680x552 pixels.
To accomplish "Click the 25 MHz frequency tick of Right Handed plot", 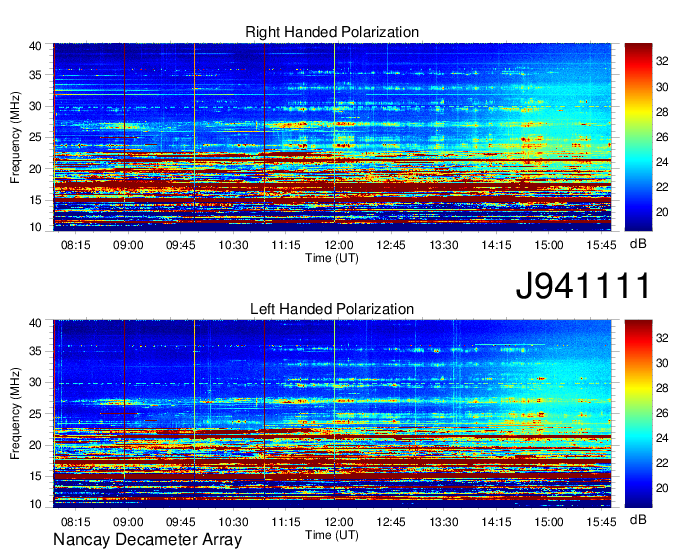I will (35, 137).
